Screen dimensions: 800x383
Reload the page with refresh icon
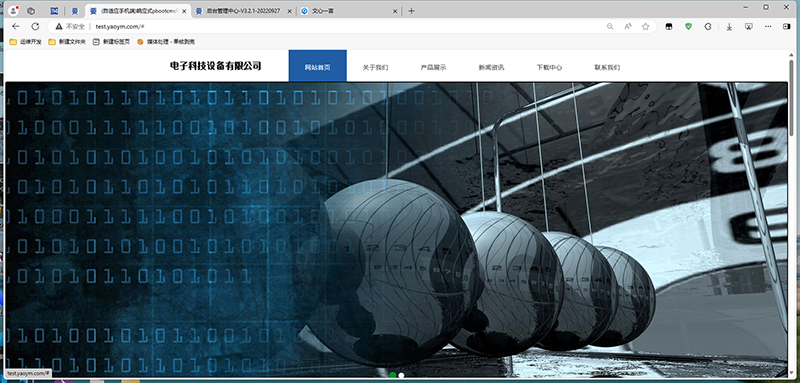pos(35,27)
